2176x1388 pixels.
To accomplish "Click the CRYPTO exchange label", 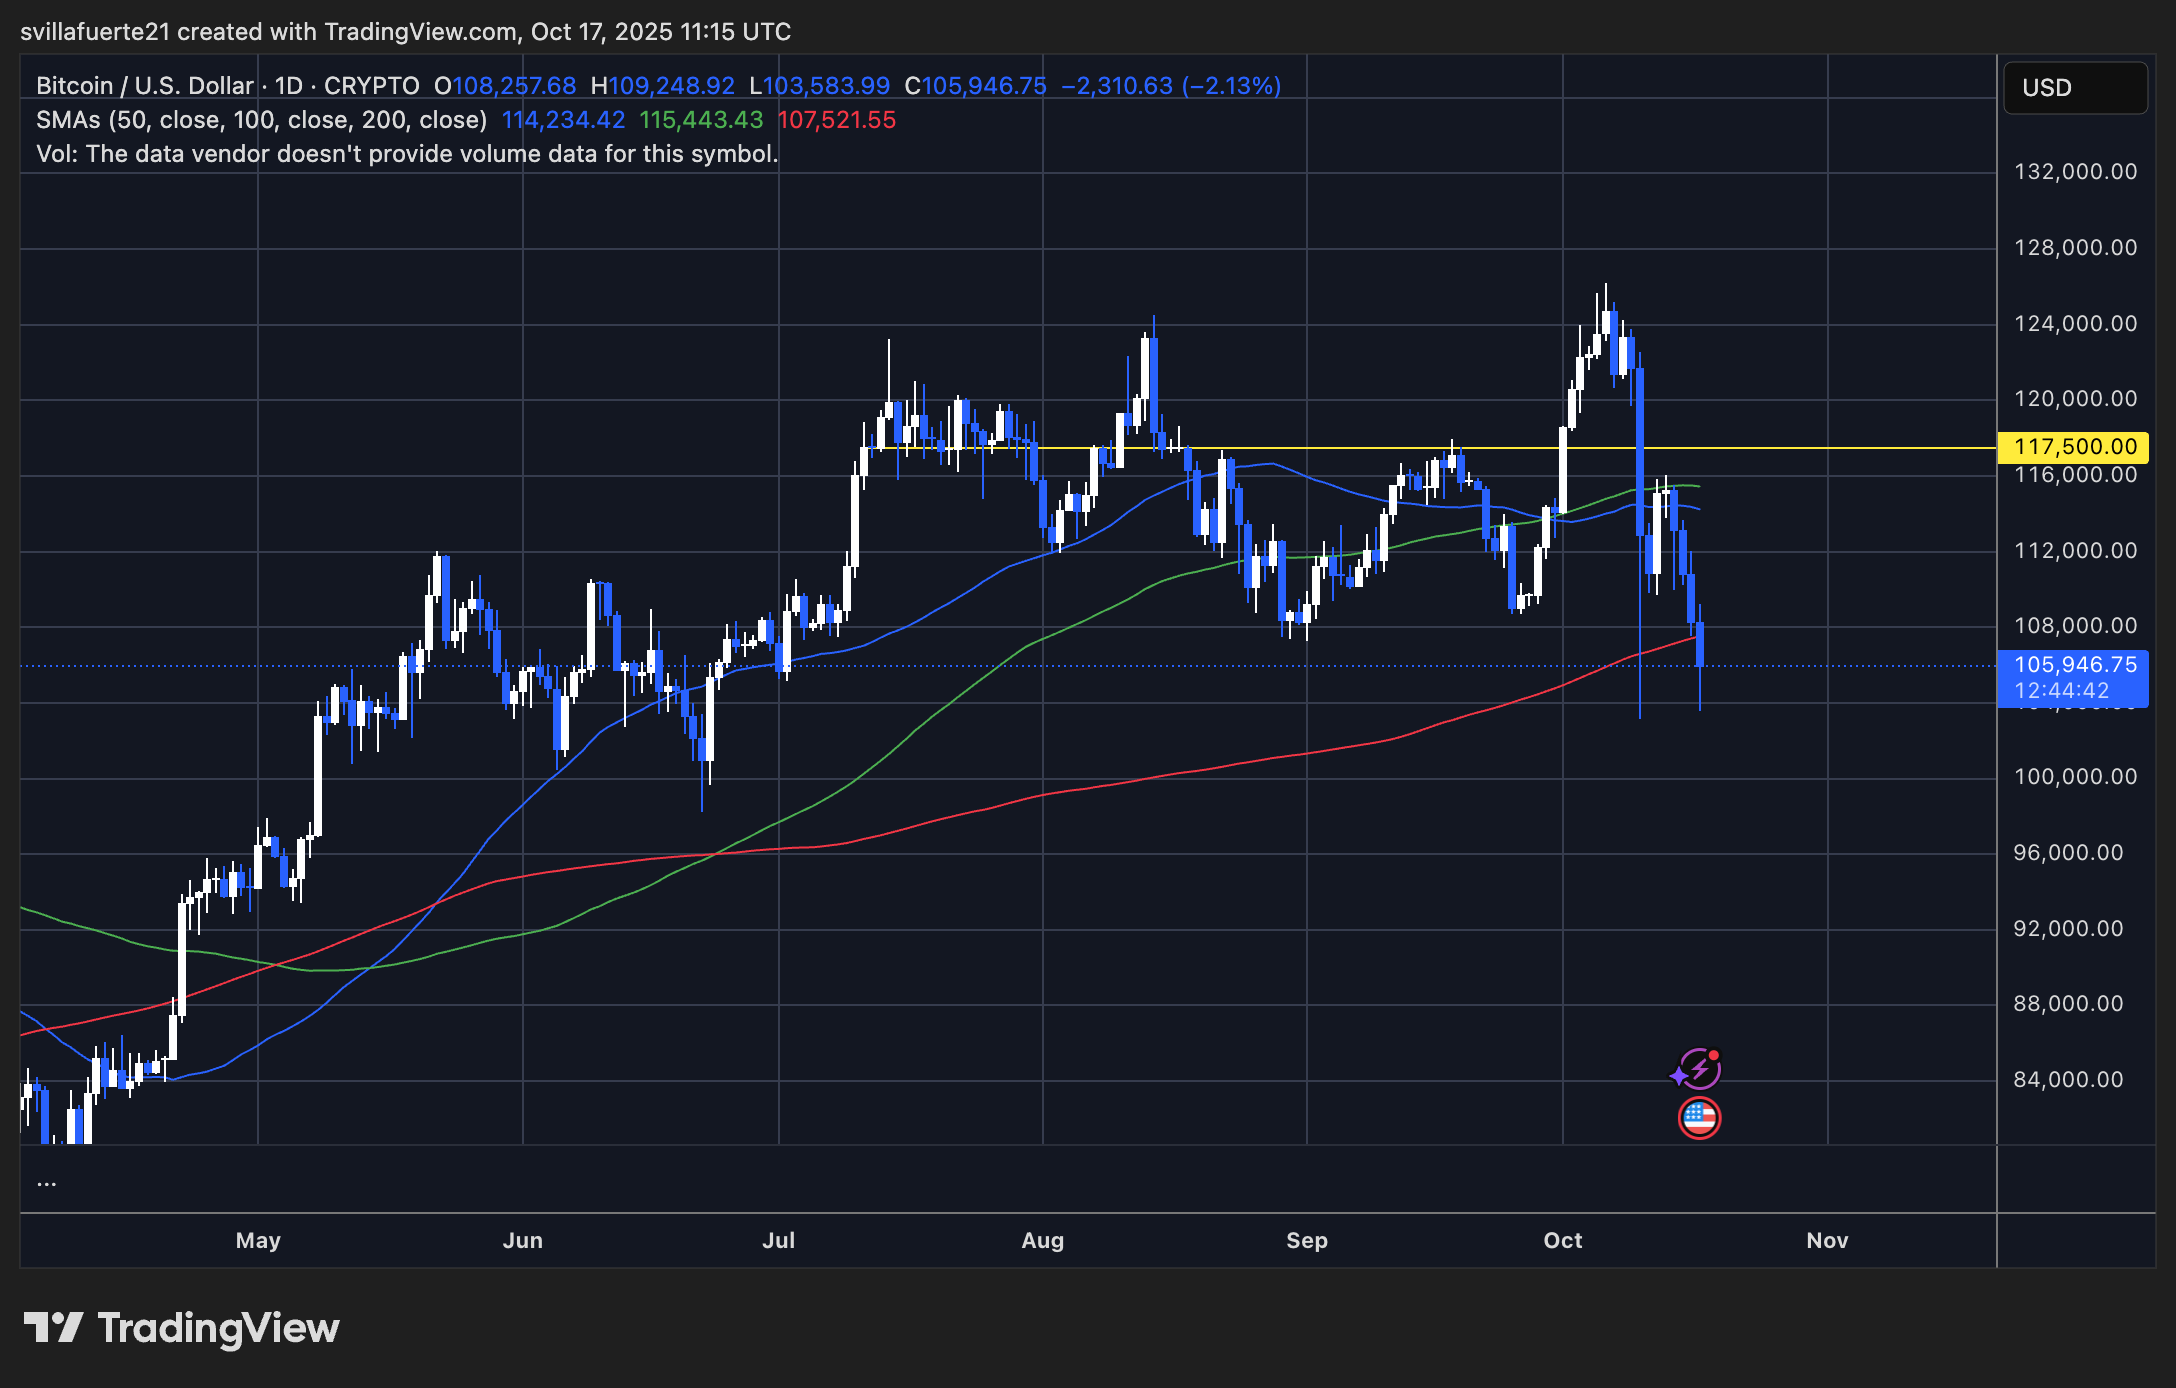I will (x=372, y=86).
